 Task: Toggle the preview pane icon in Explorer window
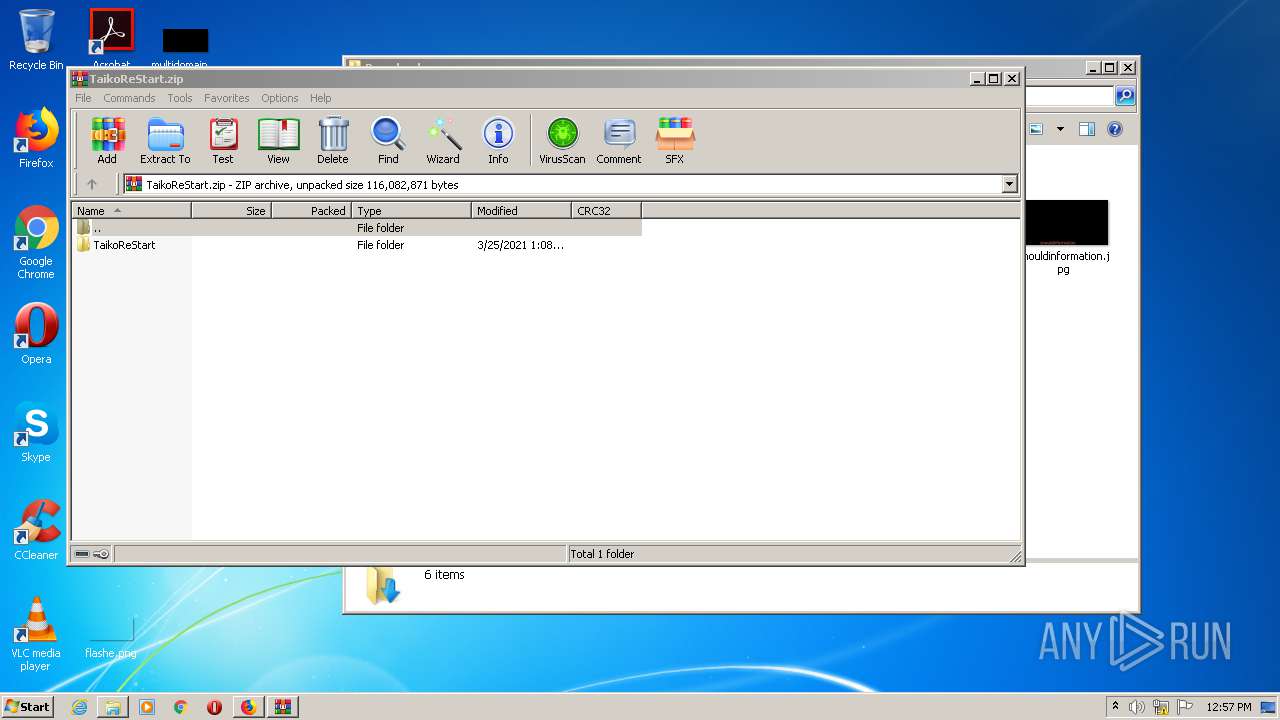[x=1087, y=129]
